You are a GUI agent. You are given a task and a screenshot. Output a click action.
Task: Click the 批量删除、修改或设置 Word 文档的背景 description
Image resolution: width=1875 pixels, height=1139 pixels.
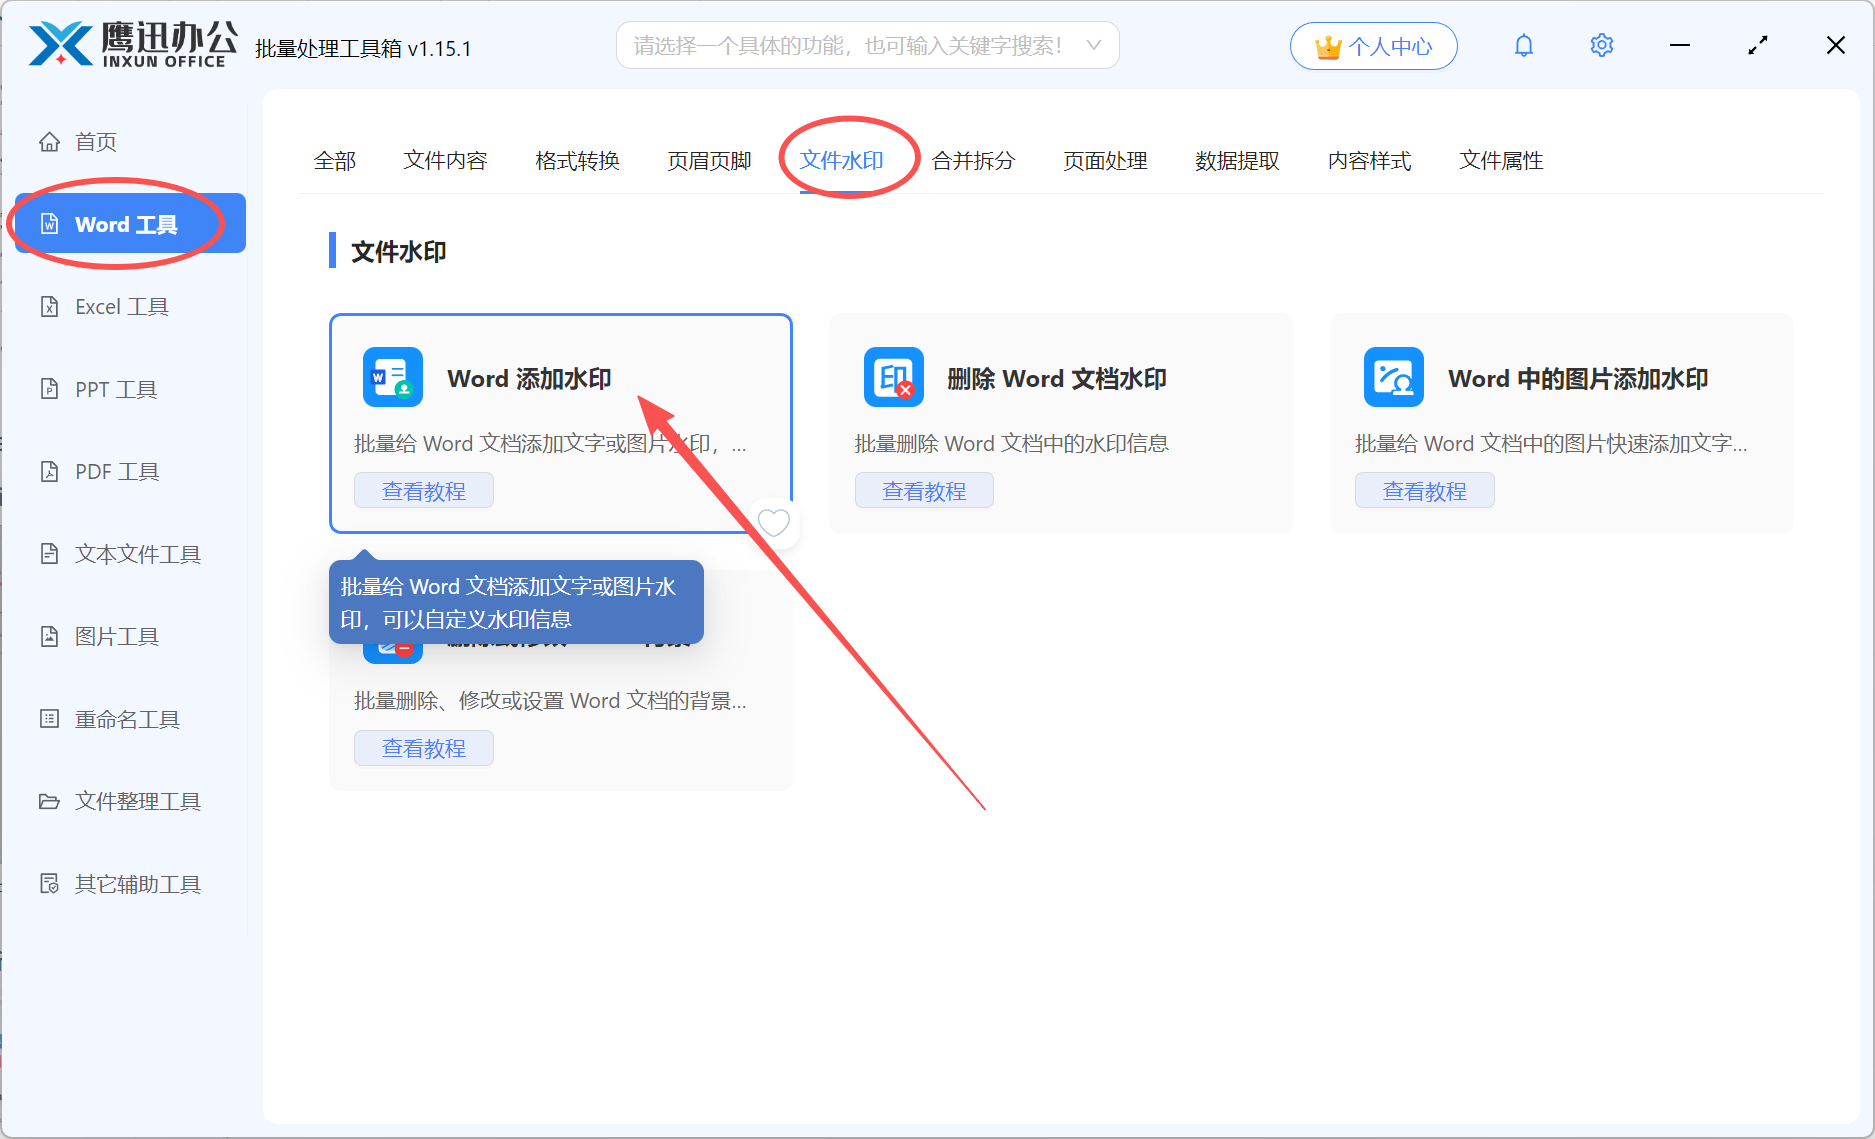coord(550,701)
